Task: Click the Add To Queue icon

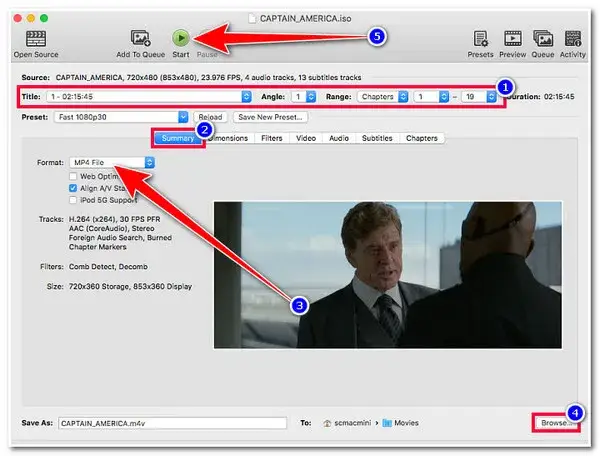Action: click(140, 38)
